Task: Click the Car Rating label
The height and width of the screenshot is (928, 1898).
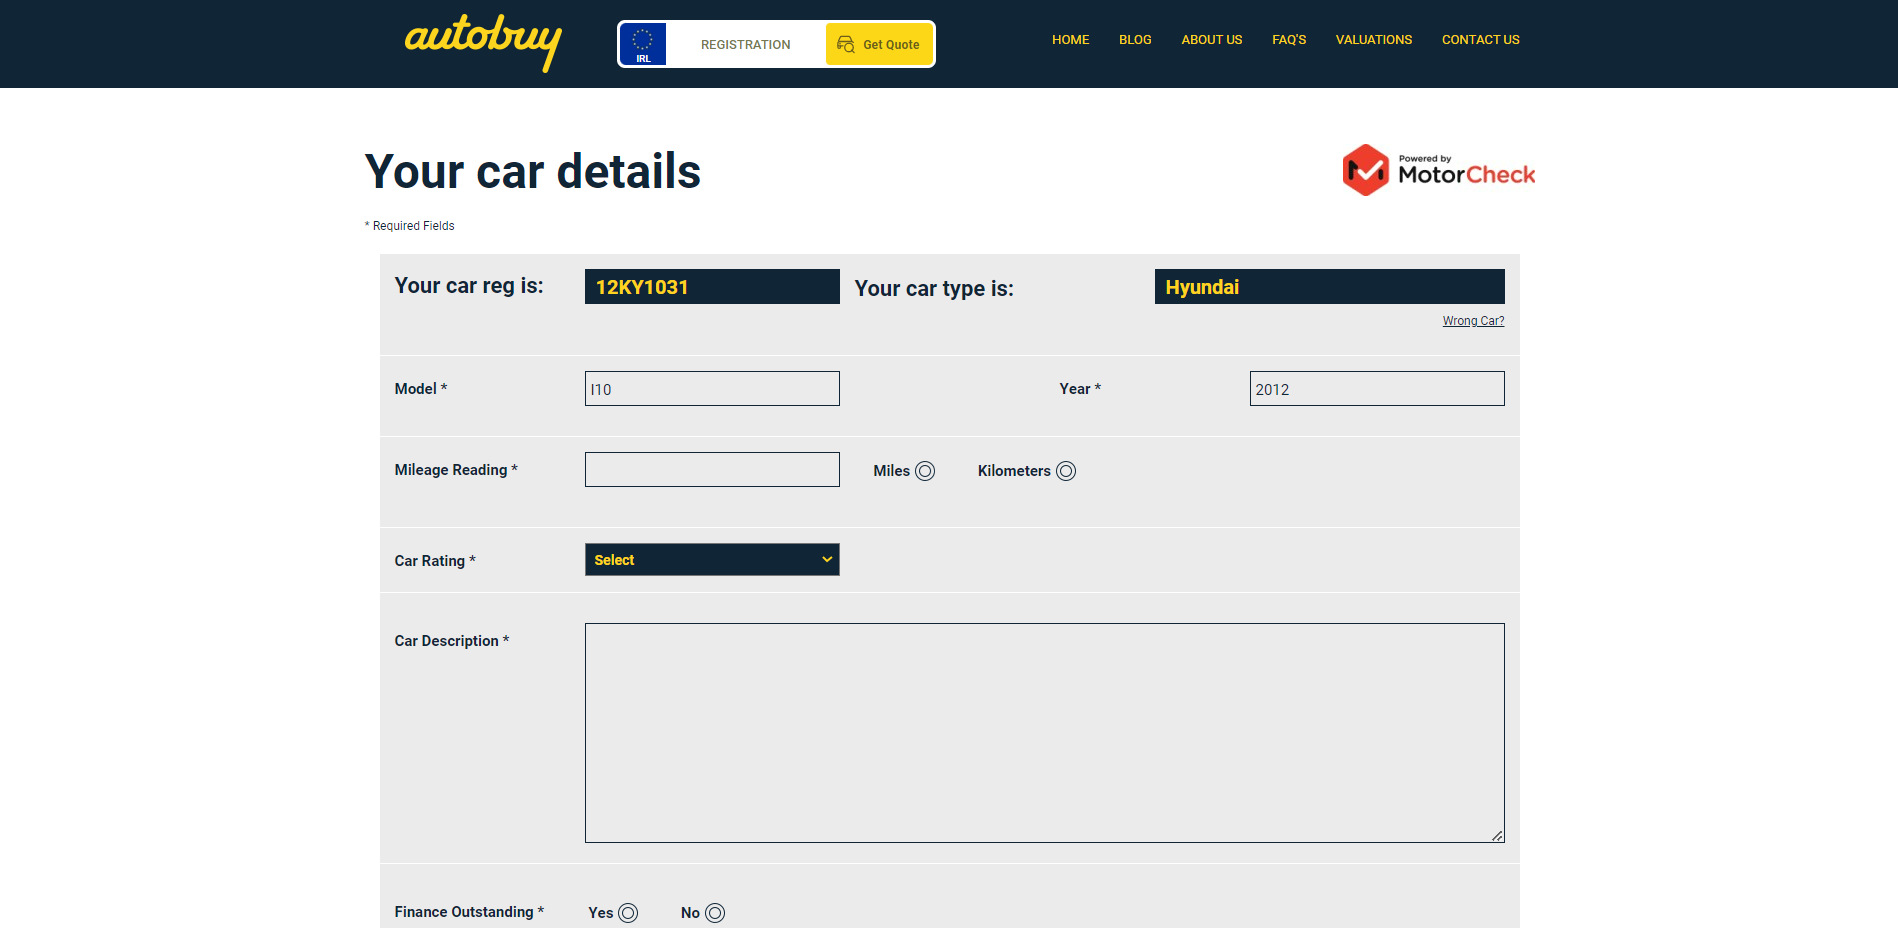Action: pyautogui.click(x=435, y=561)
